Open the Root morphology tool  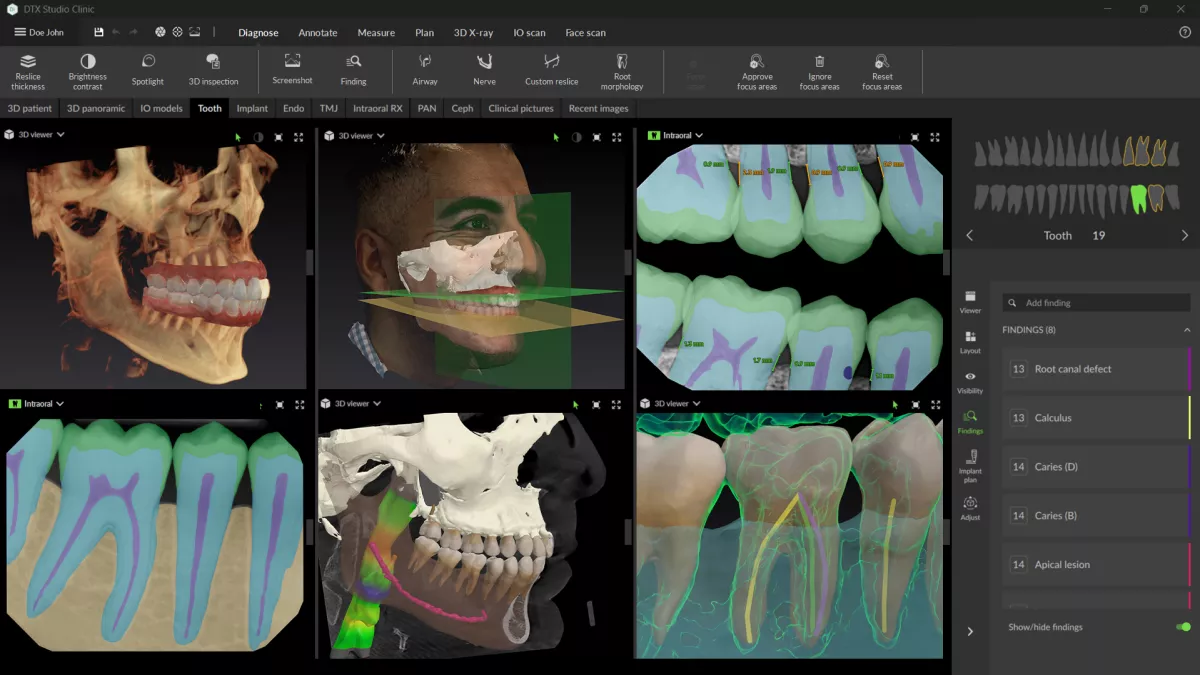[622, 70]
